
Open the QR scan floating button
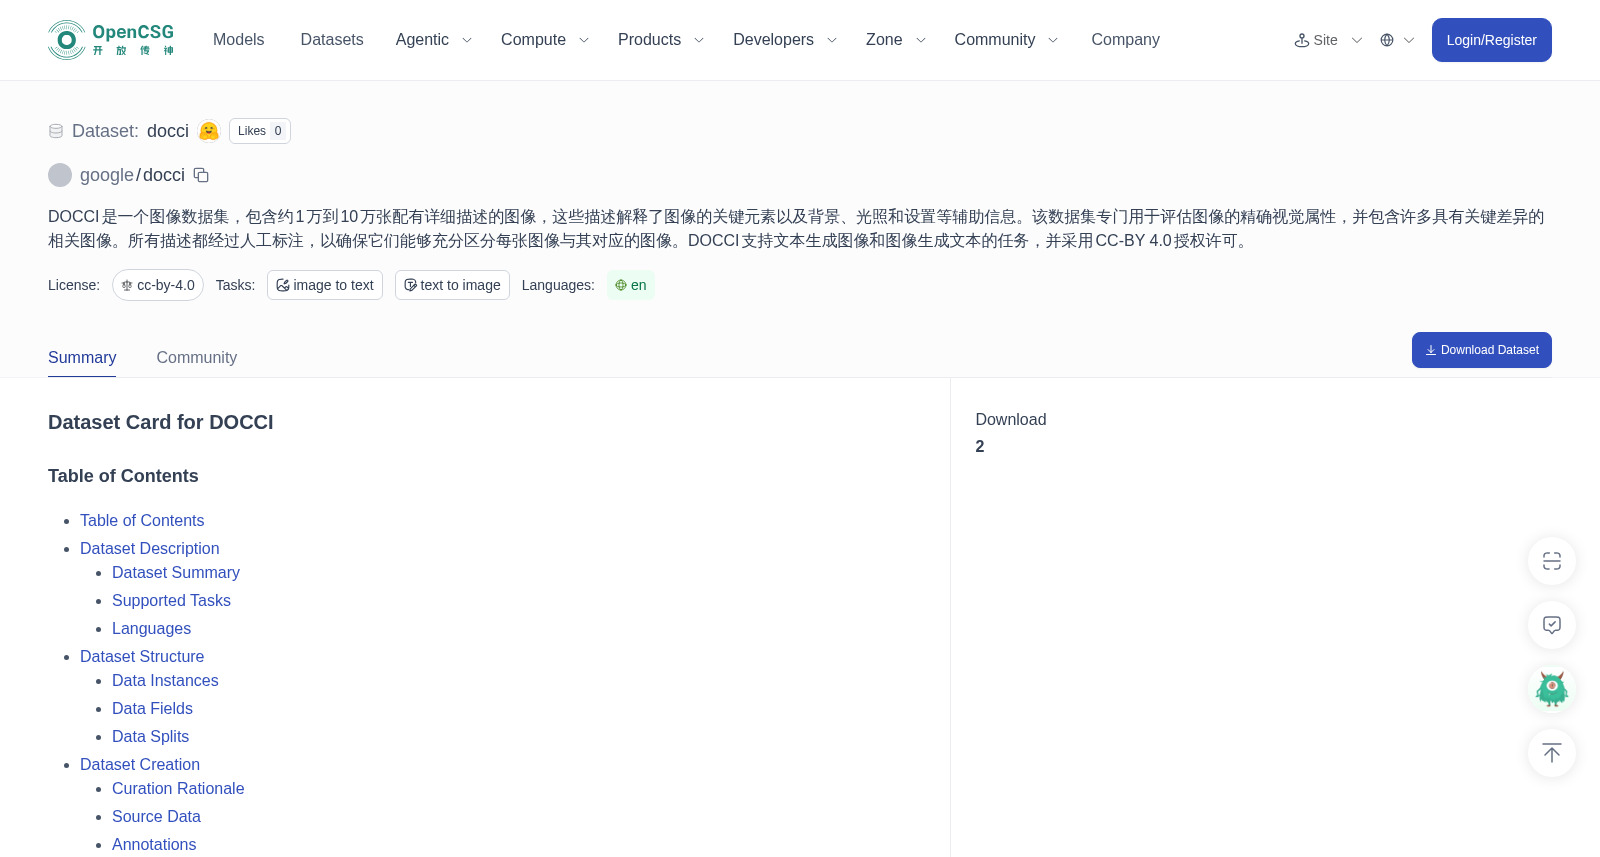tap(1552, 561)
